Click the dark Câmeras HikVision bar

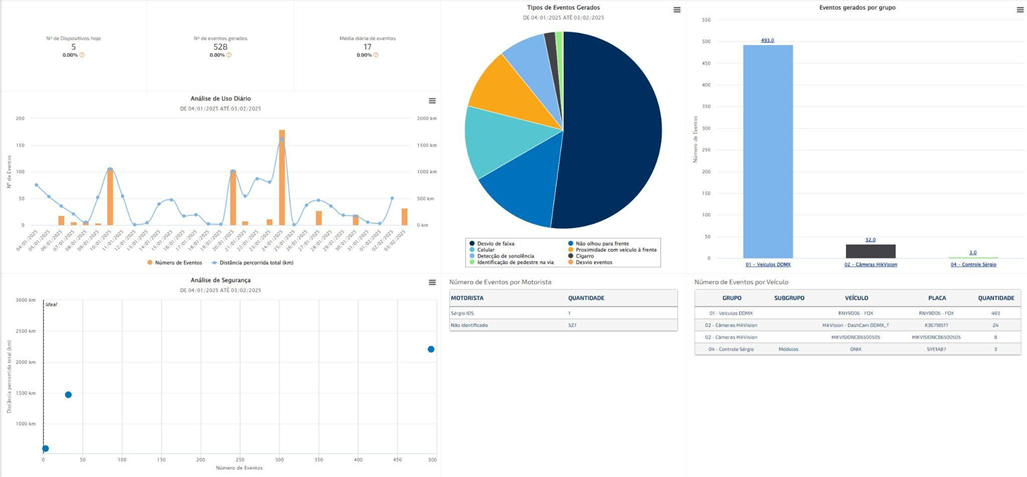tap(870, 251)
